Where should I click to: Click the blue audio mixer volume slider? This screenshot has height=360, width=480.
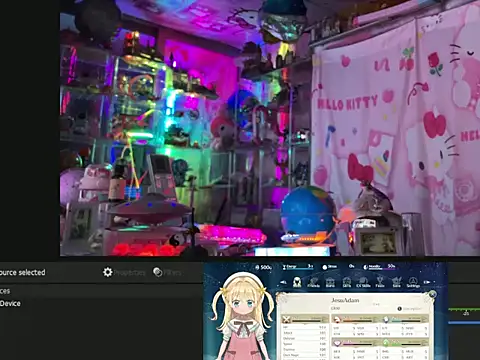pos(464,323)
